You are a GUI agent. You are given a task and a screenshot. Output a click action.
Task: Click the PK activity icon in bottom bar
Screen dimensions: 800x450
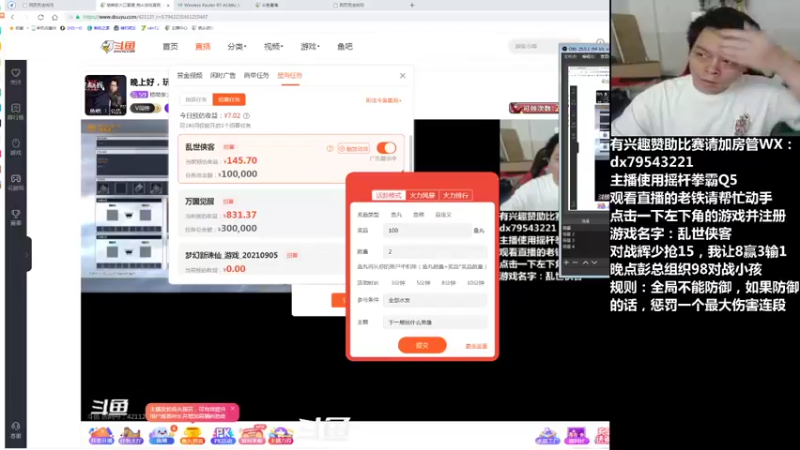[x=222, y=435]
